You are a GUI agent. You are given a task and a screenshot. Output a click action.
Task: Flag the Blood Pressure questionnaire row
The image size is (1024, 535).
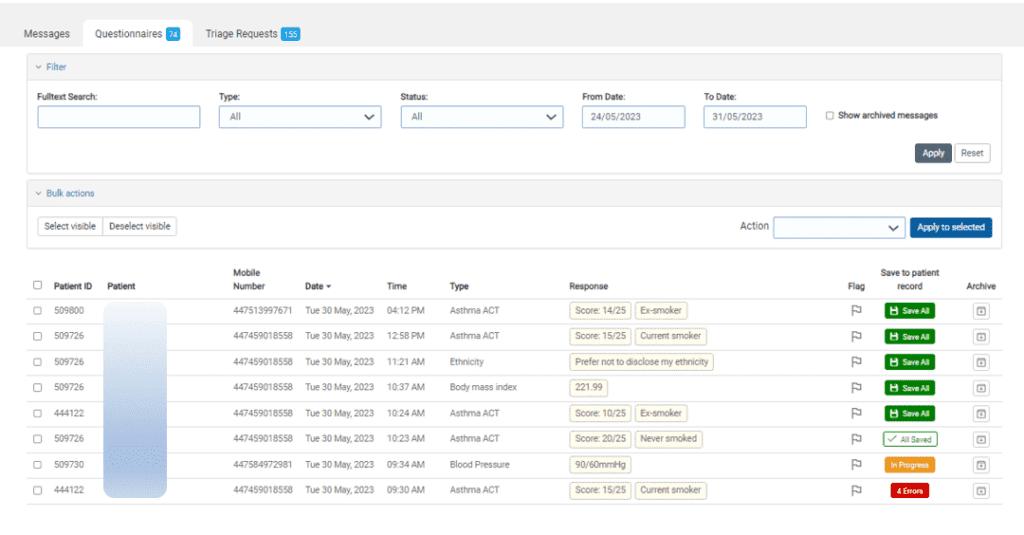click(x=855, y=465)
